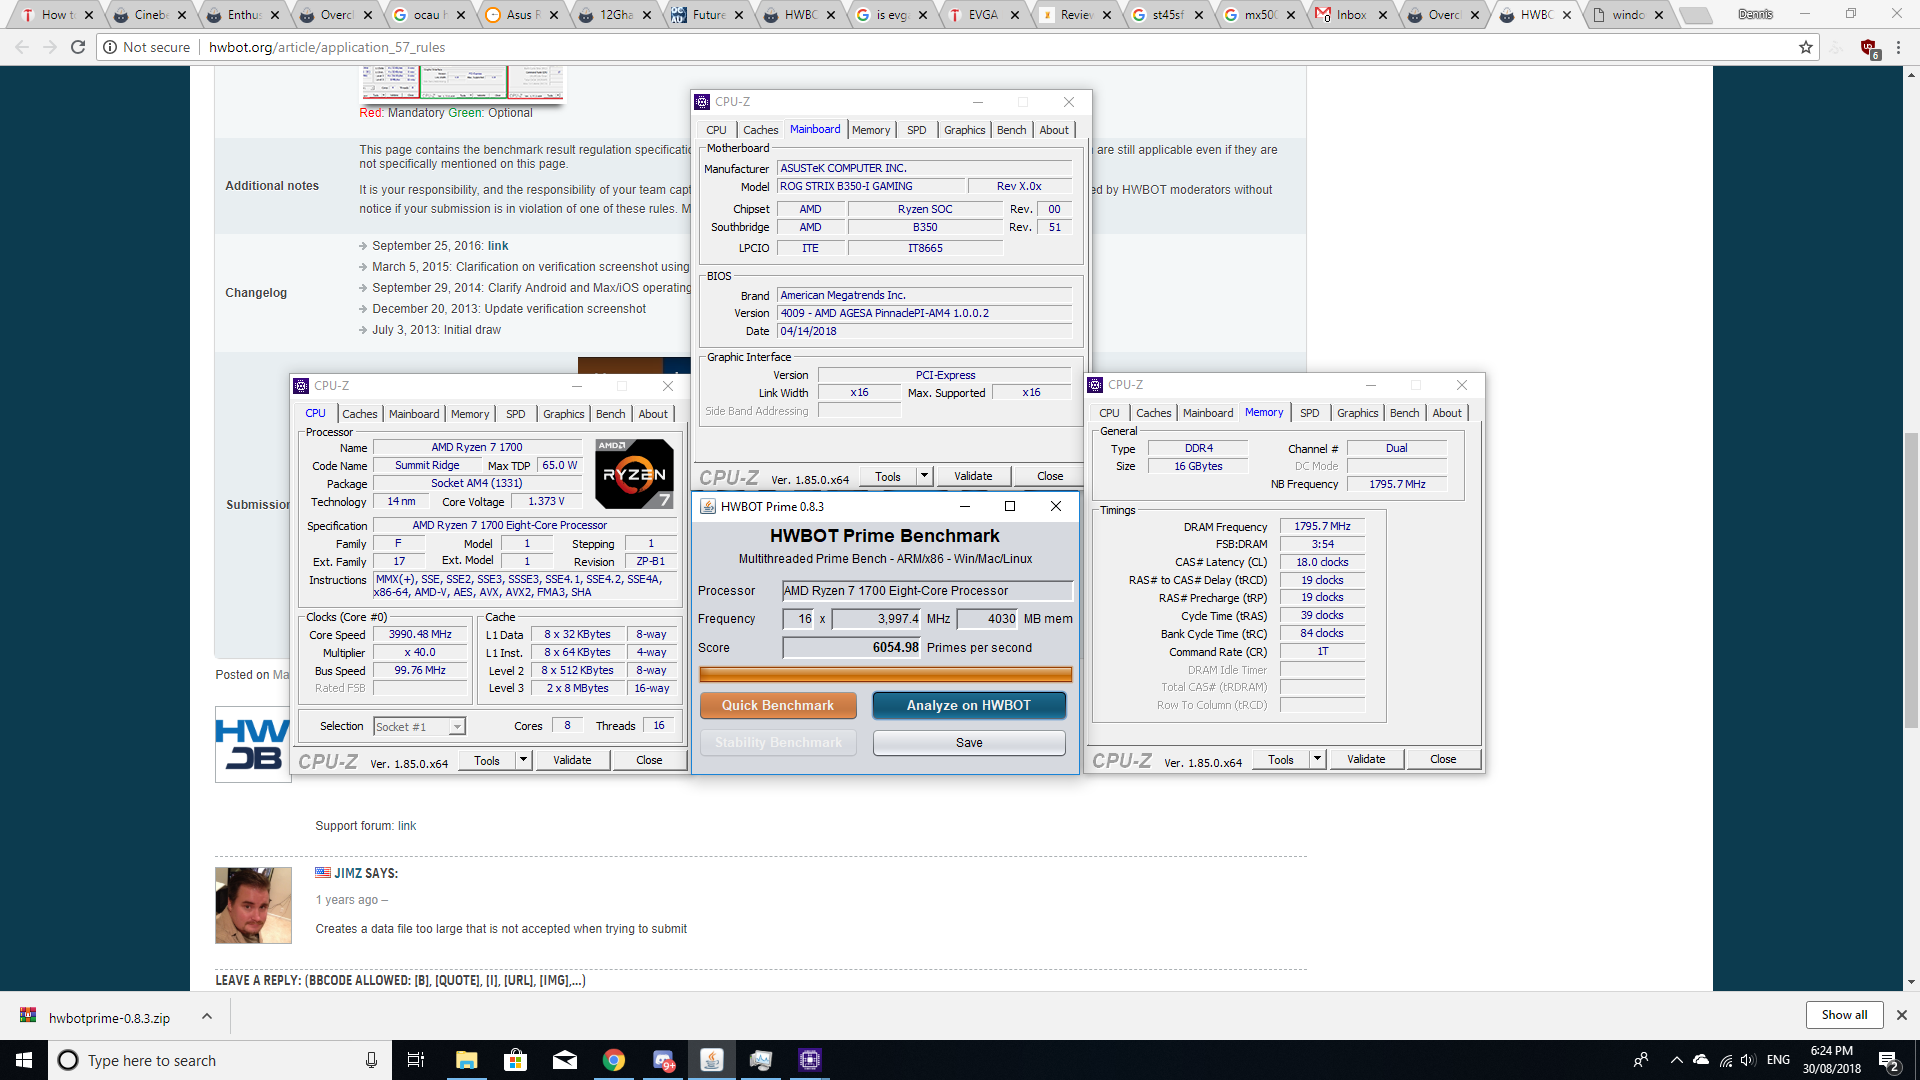Open SPD tab in Mainboard CPU-Z window
Viewport: 1920px width, 1080px height.
[x=916, y=130]
